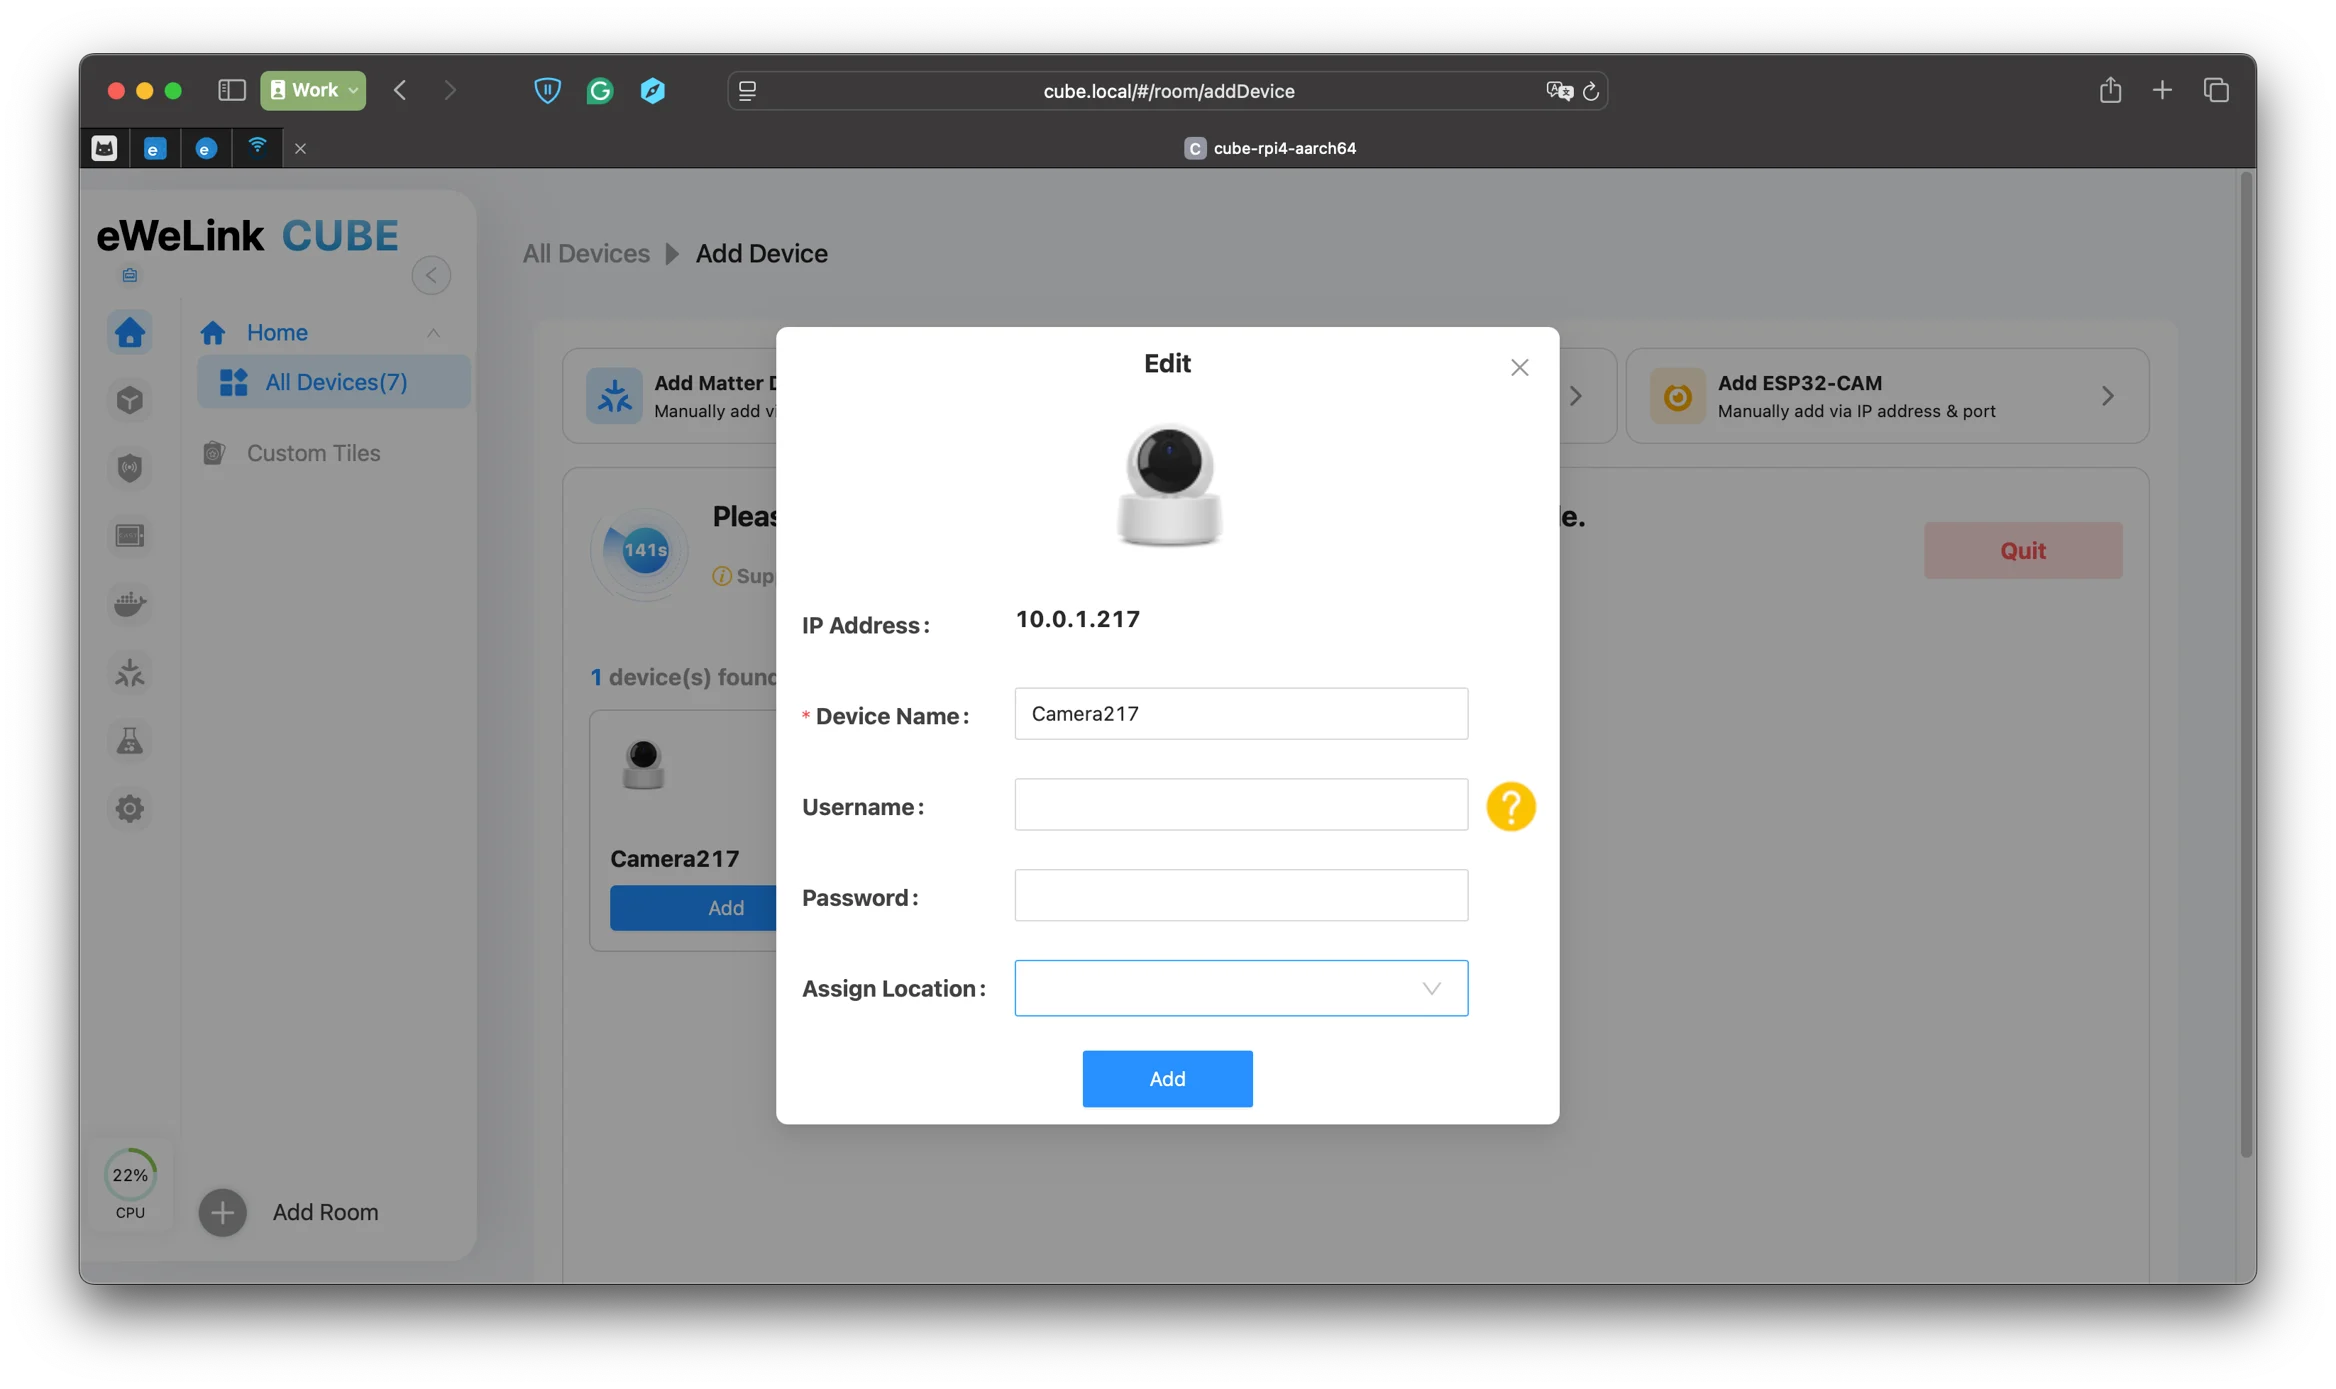The image size is (2336, 1389).
Task: Collapse the Home menu chevron
Action: pyautogui.click(x=433, y=333)
